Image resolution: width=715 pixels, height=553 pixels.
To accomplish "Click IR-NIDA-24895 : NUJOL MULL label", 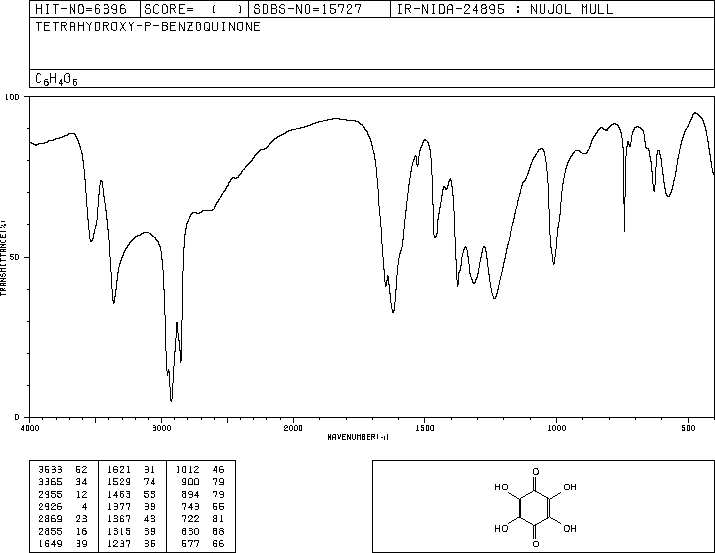I will pos(505,9).
